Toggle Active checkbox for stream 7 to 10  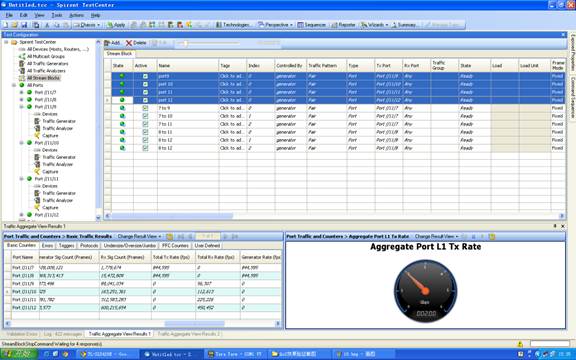tap(145, 116)
